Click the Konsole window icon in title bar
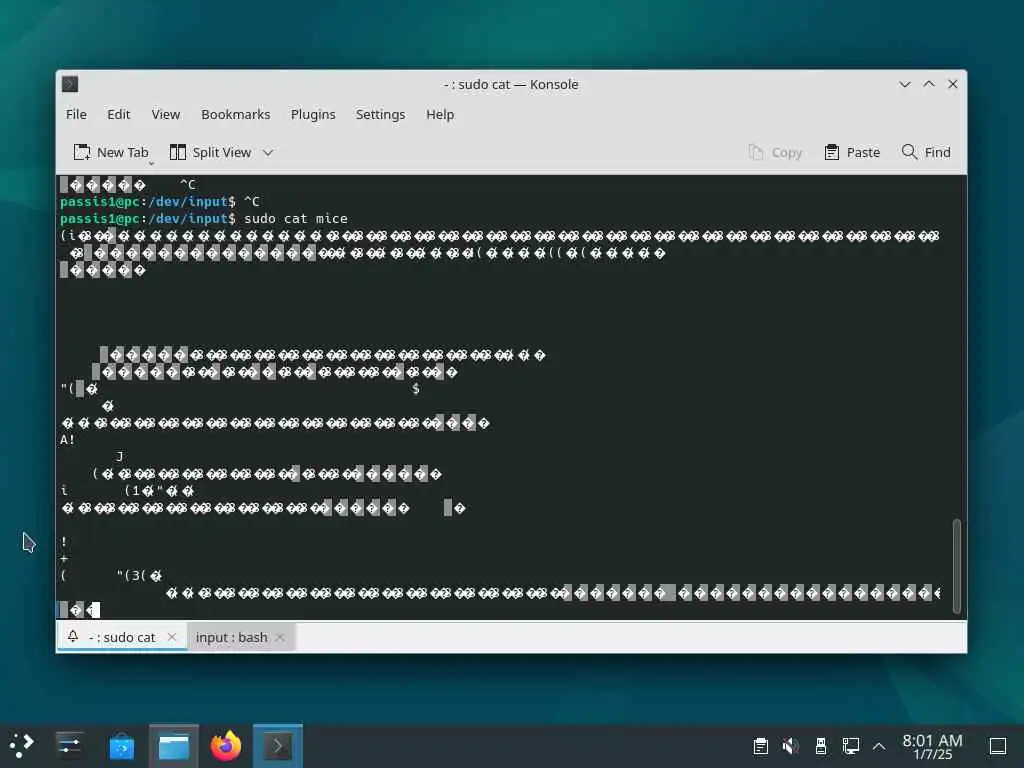Screen dimensions: 1024x768 pyautogui.click(x=70, y=84)
